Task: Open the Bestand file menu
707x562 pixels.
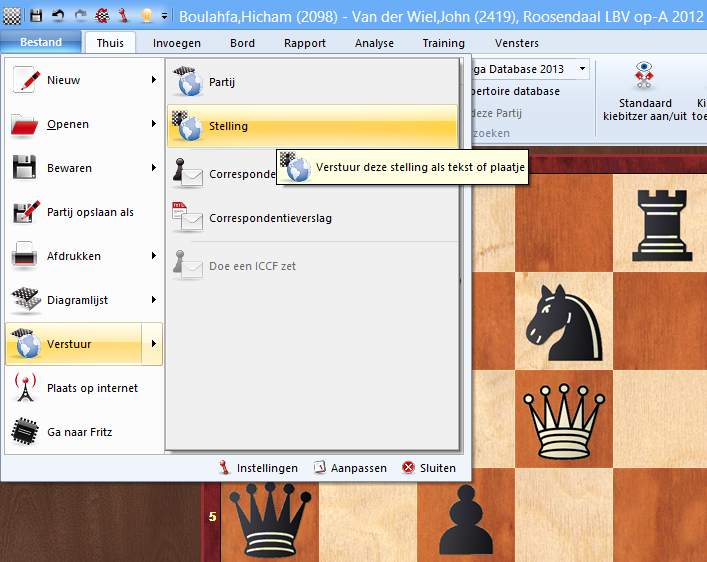Action: coord(41,42)
